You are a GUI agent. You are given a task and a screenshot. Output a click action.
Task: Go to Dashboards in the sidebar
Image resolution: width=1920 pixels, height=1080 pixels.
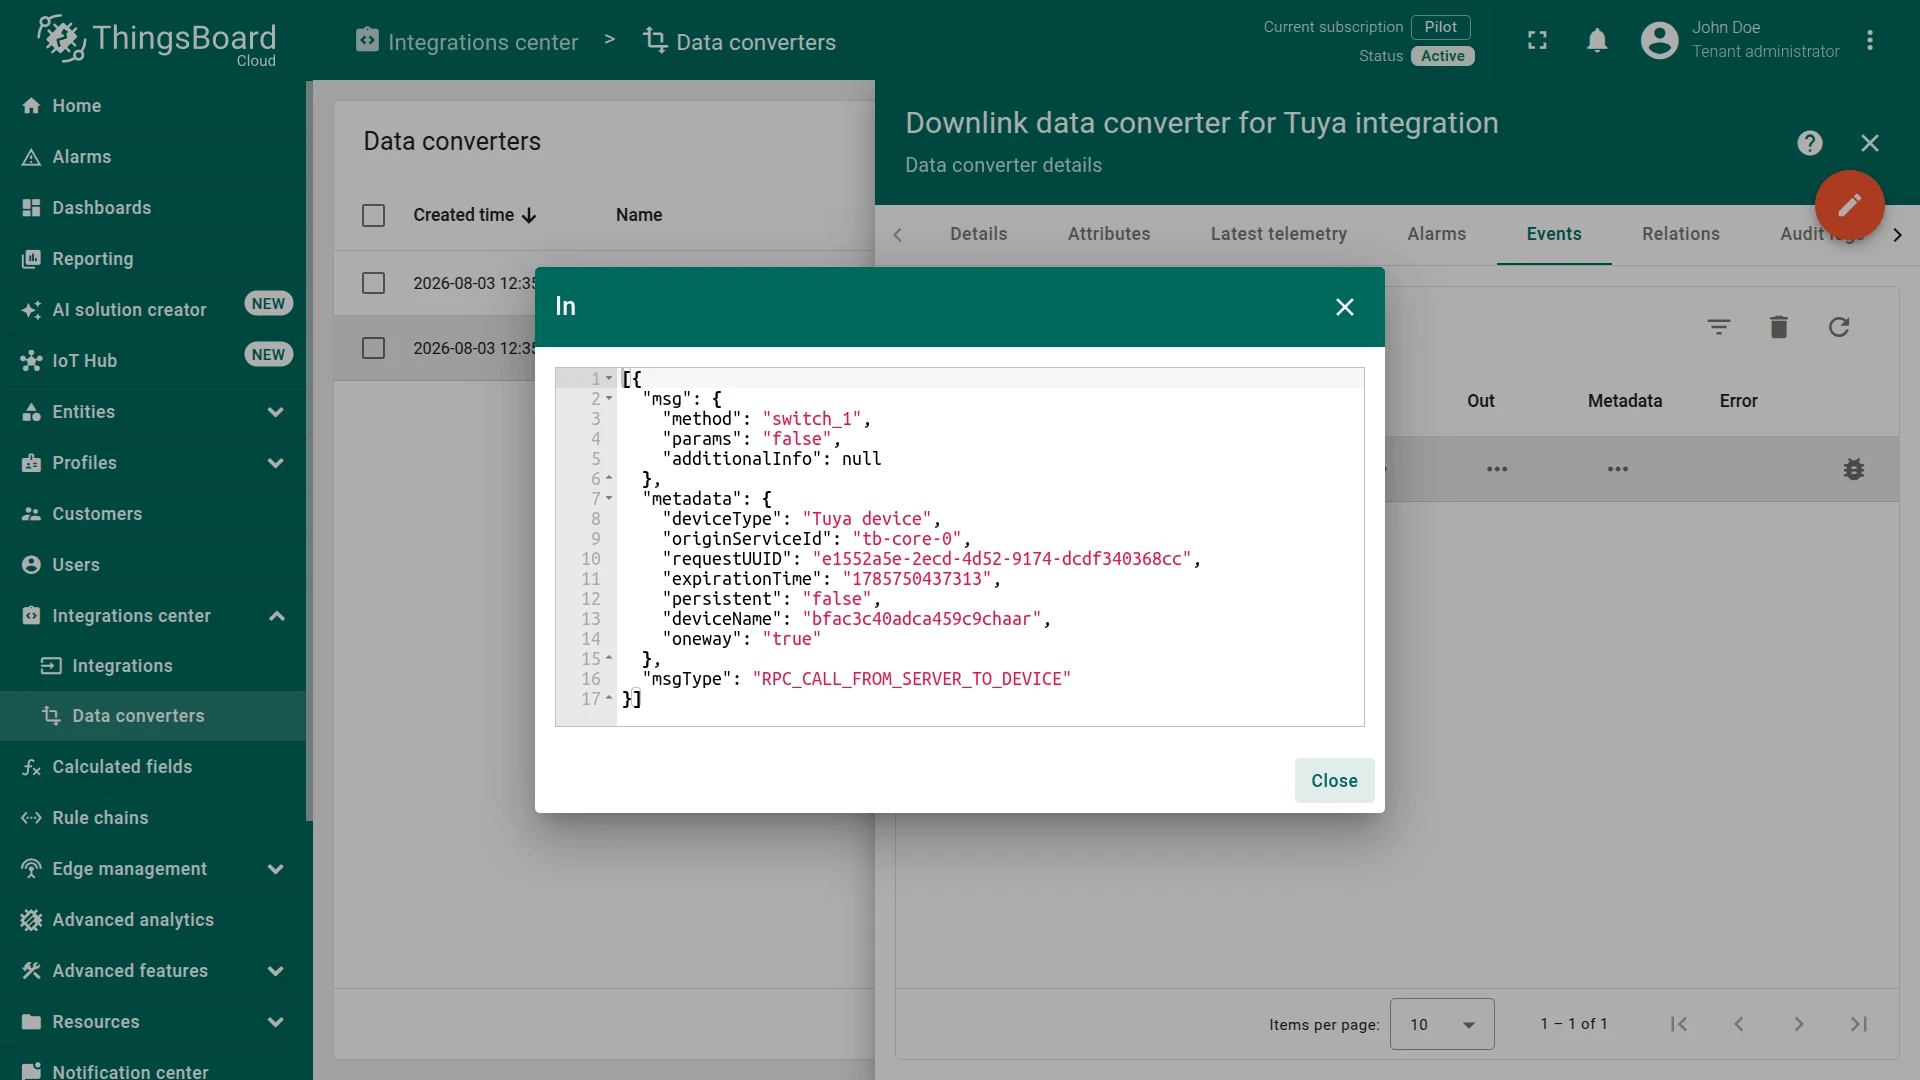[153, 208]
